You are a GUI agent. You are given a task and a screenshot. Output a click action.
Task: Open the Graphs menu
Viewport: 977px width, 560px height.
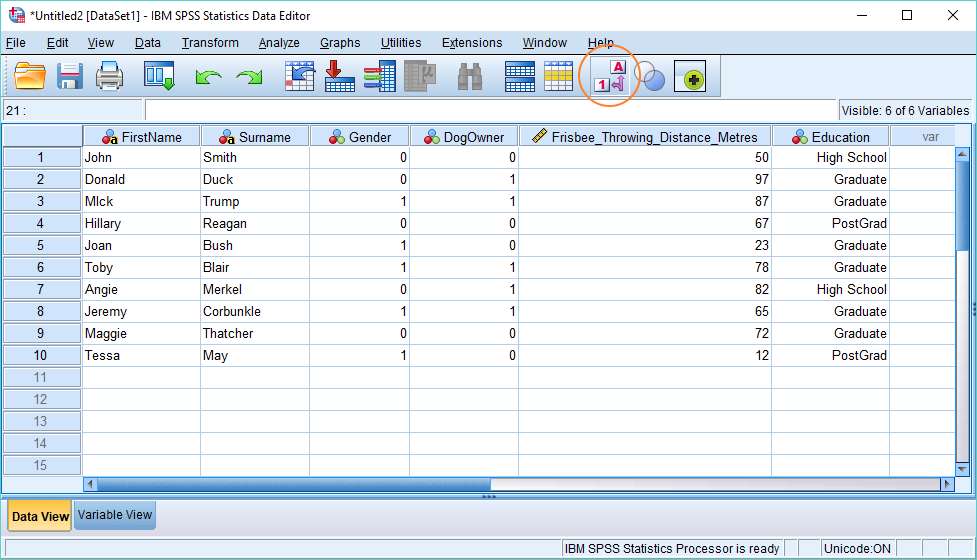click(x=340, y=43)
